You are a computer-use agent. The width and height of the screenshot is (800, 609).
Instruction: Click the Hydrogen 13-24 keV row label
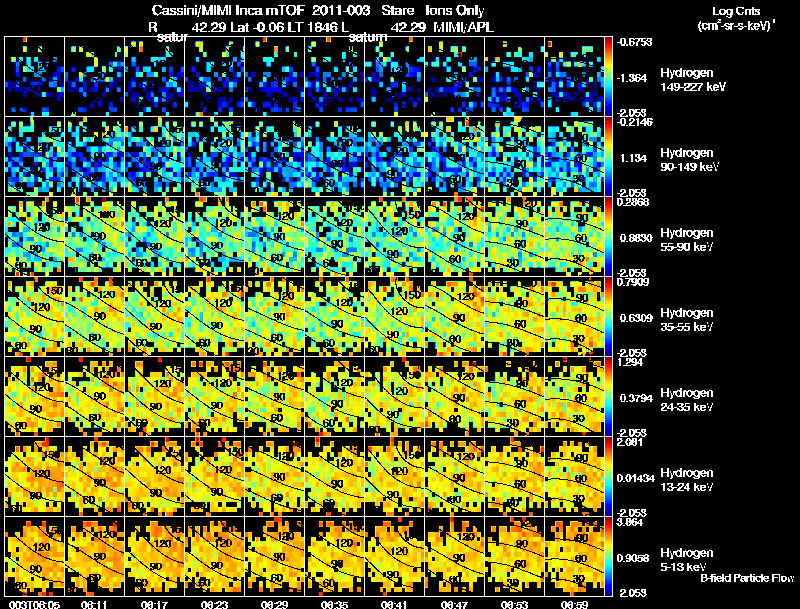pos(686,480)
